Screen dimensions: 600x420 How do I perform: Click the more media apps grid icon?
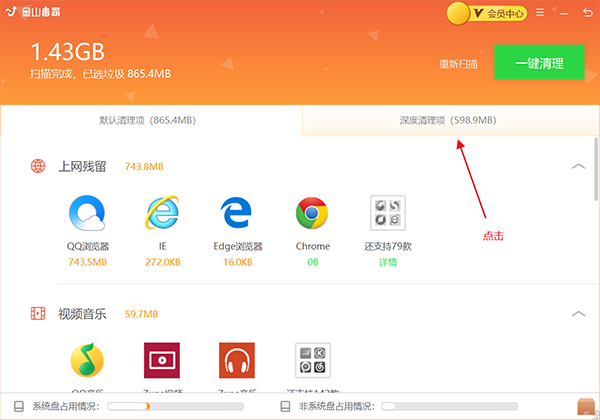[313, 360]
